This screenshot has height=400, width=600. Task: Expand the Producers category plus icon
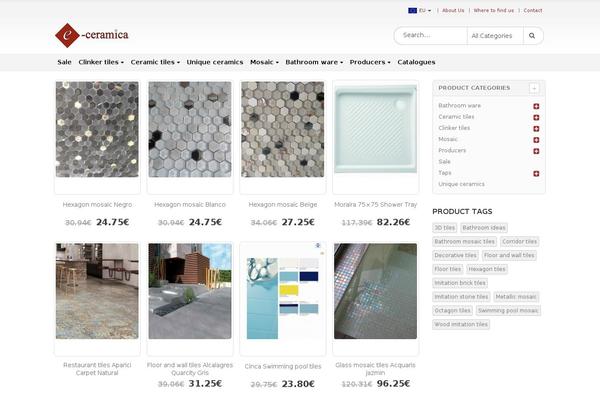tap(536, 151)
